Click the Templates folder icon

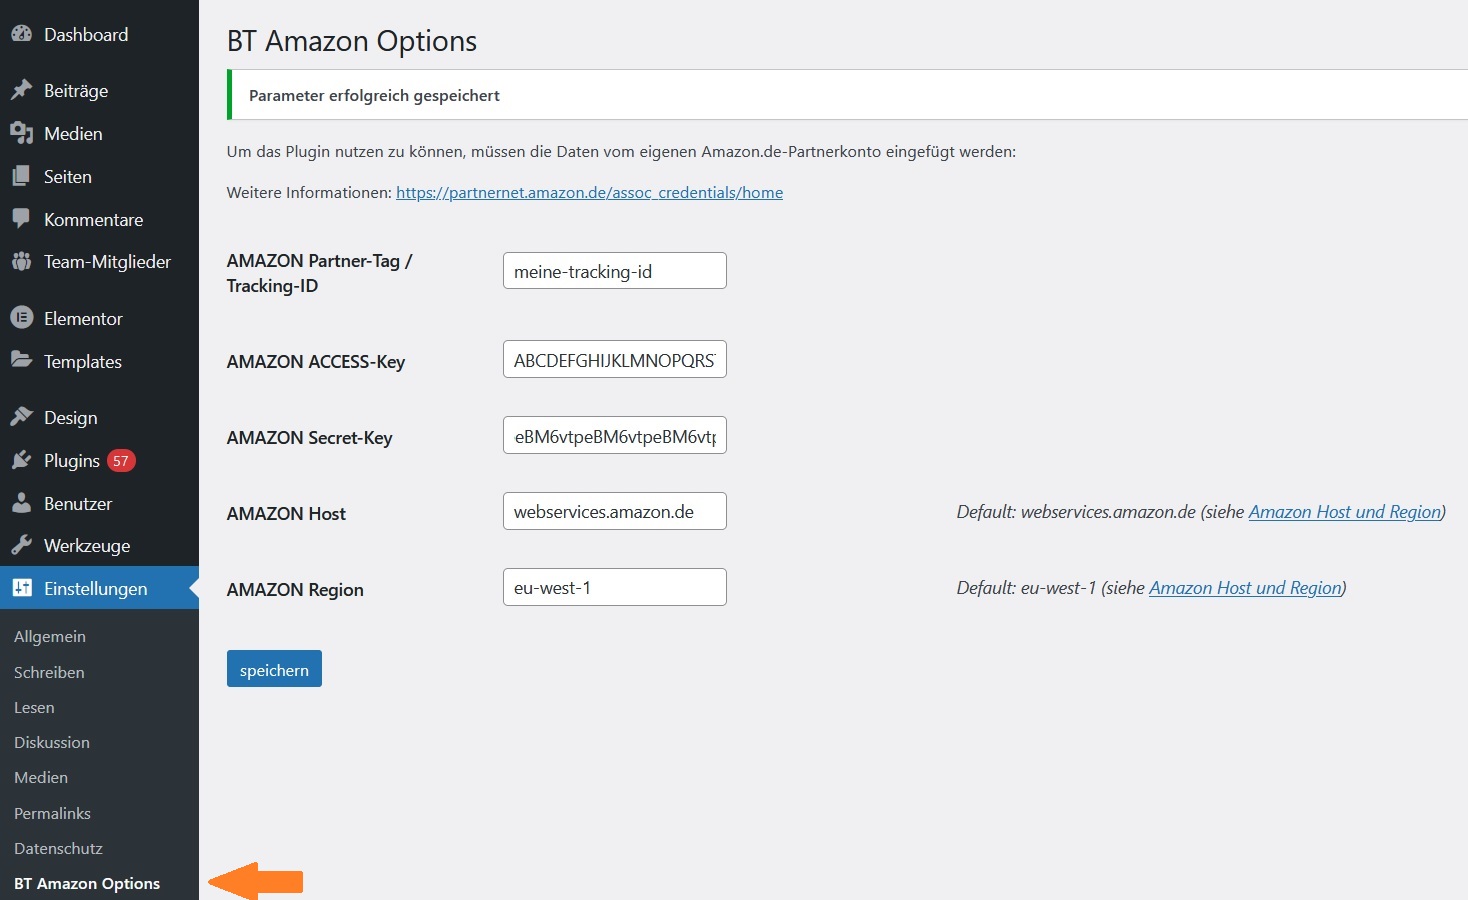(x=21, y=360)
